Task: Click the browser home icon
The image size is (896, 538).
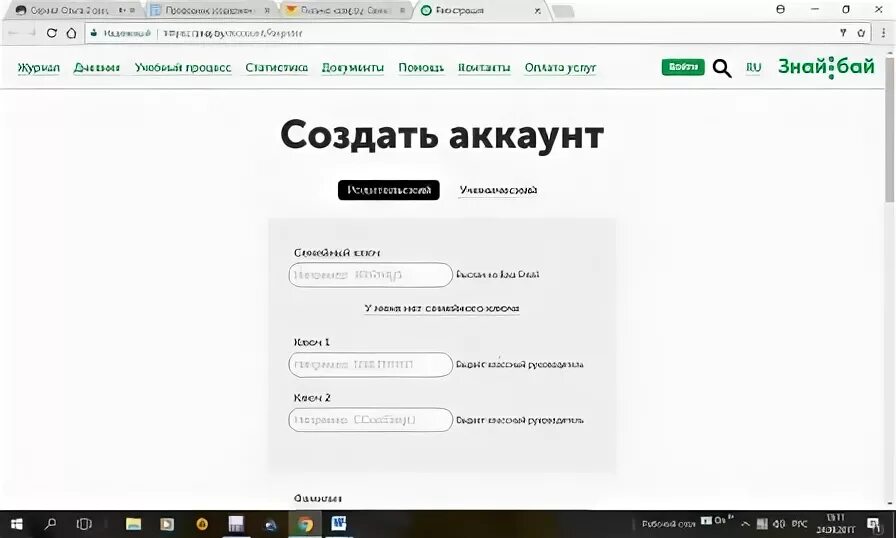Action: coord(71,33)
